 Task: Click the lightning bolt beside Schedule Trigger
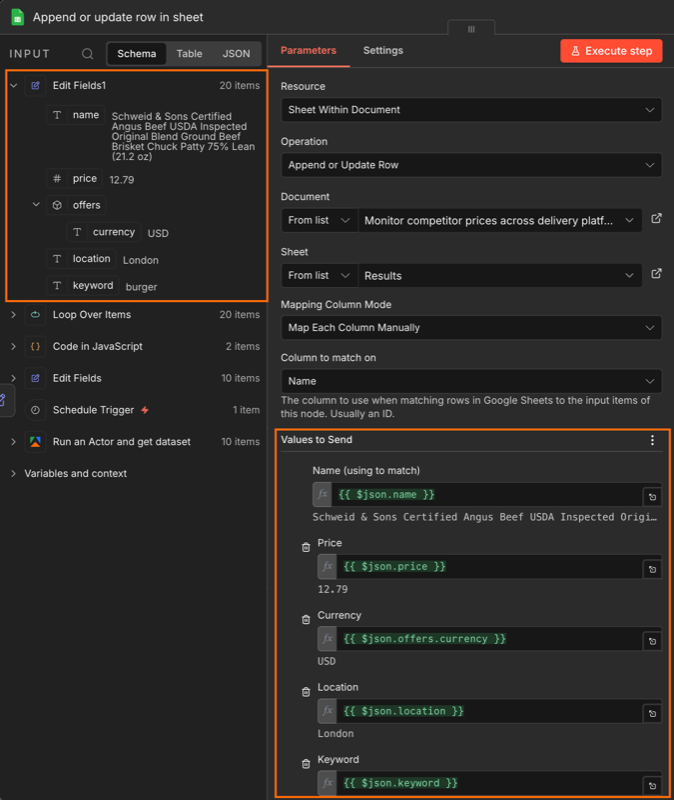[x=145, y=410]
